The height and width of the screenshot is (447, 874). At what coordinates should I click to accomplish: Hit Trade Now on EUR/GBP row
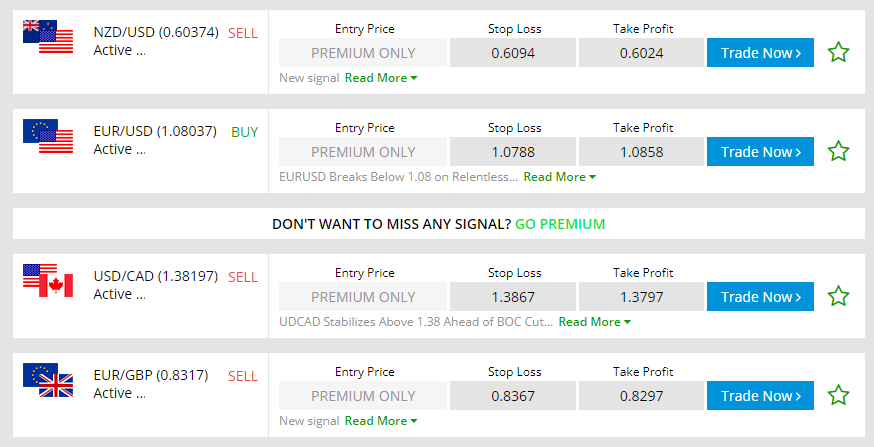coord(760,395)
